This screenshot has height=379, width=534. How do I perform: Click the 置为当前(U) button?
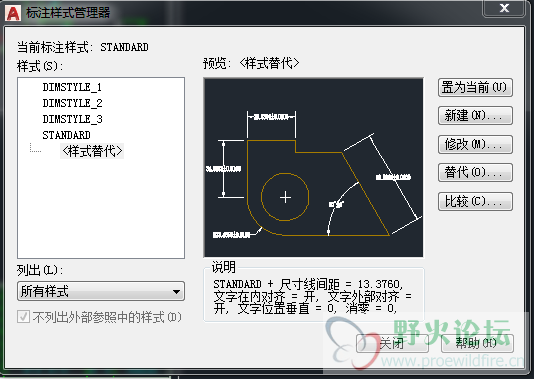pos(475,87)
